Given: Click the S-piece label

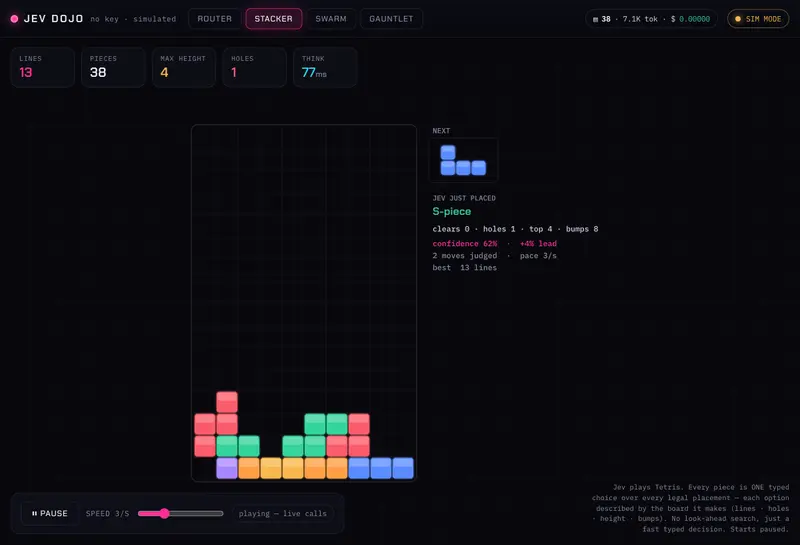Looking at the screenshot, I should point(452,211).
